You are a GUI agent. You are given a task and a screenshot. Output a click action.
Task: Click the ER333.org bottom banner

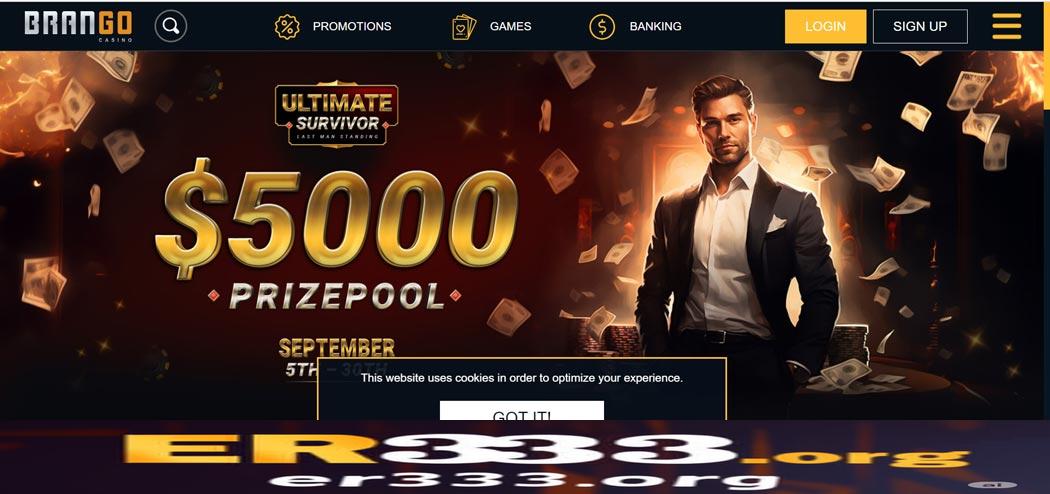[x=546, y=450]
